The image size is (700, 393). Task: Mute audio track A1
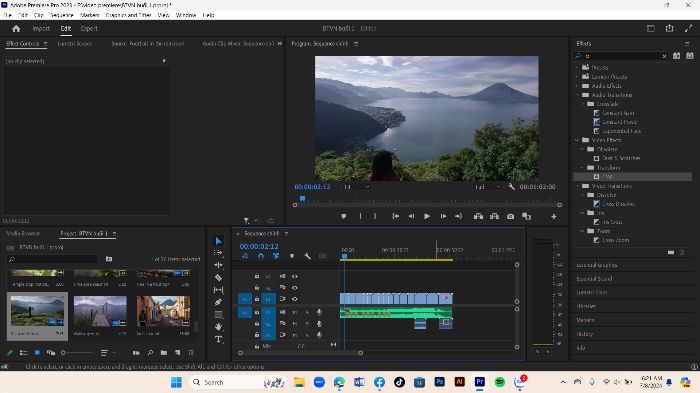pyautogui.click(x=295, y=312)
